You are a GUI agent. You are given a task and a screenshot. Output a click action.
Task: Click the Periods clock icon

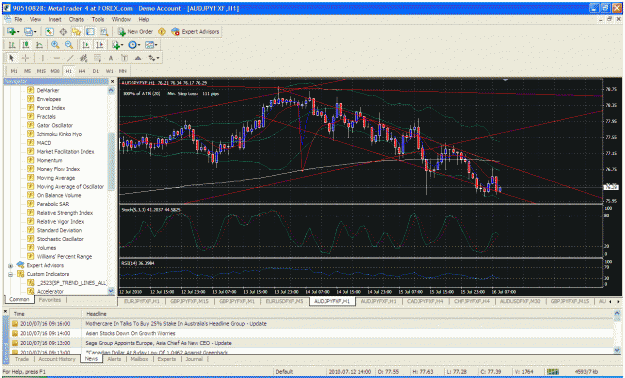[133, 45]
